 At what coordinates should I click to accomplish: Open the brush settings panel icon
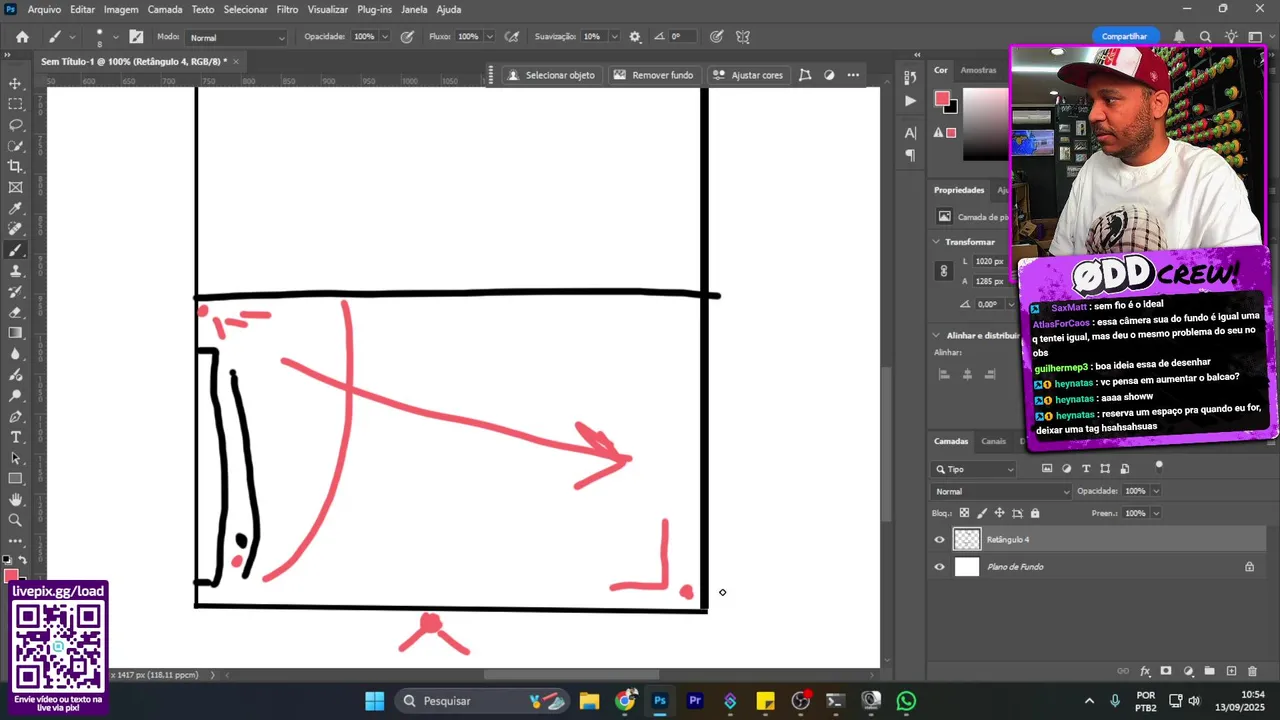coord(136,37)
